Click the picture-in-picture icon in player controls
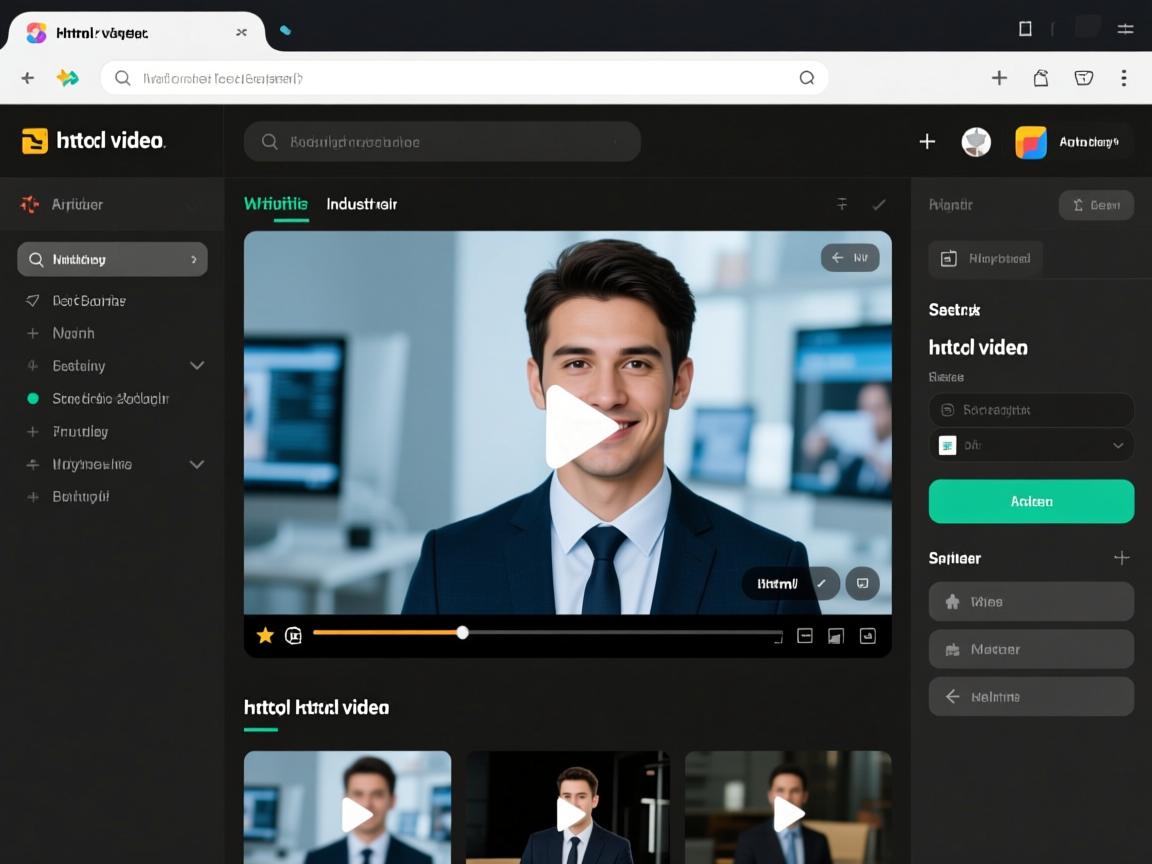The width and height of the screenshot is (1152, 864). coord(836,635)
